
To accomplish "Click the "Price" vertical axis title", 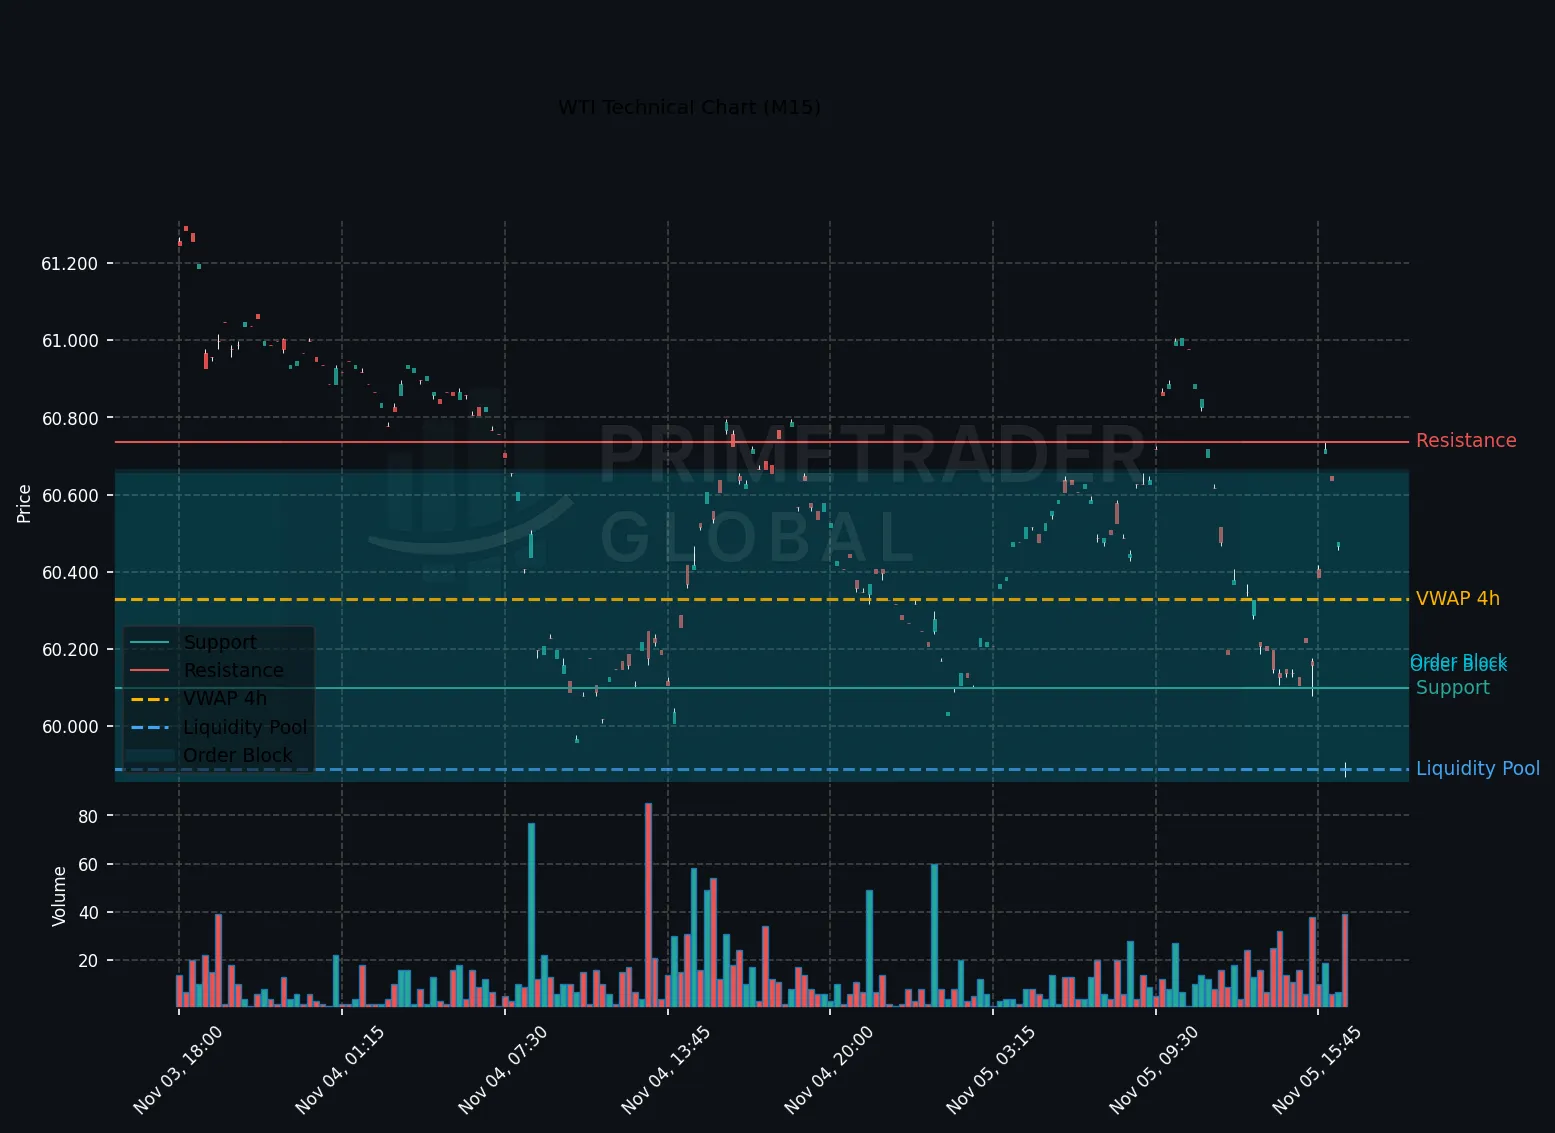I will [x=25, y=504].
